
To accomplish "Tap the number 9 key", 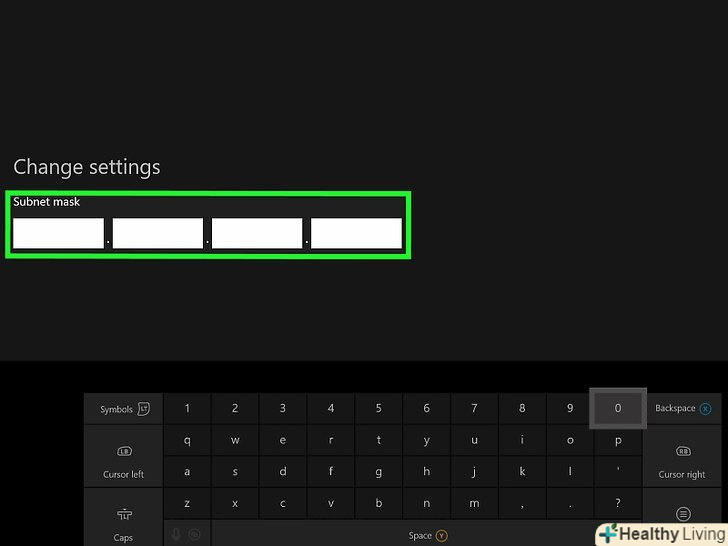I will [570, 408].
